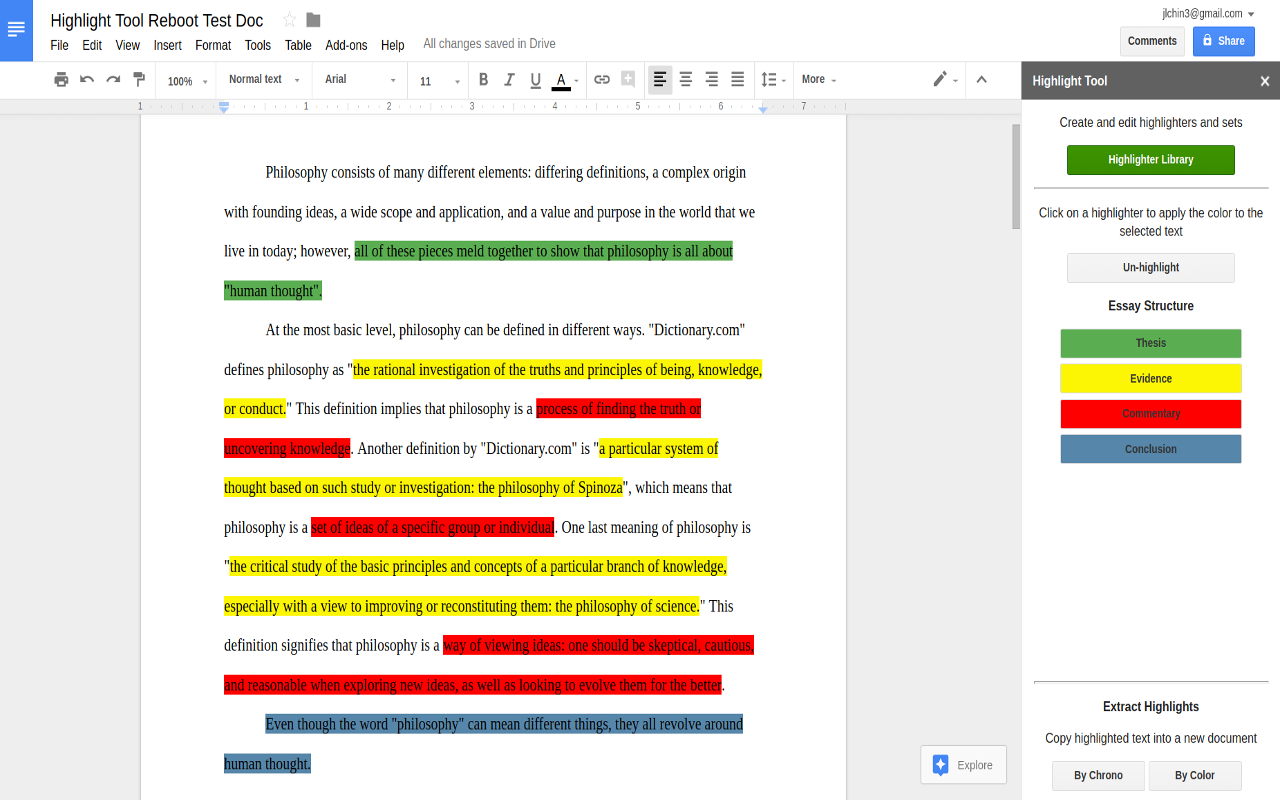Image resolution: width=1280 pixels, height=800 pixels.
Task: Collapse the toolbar with the chevron
Action: pyautogui.click(x=981, y=79)
